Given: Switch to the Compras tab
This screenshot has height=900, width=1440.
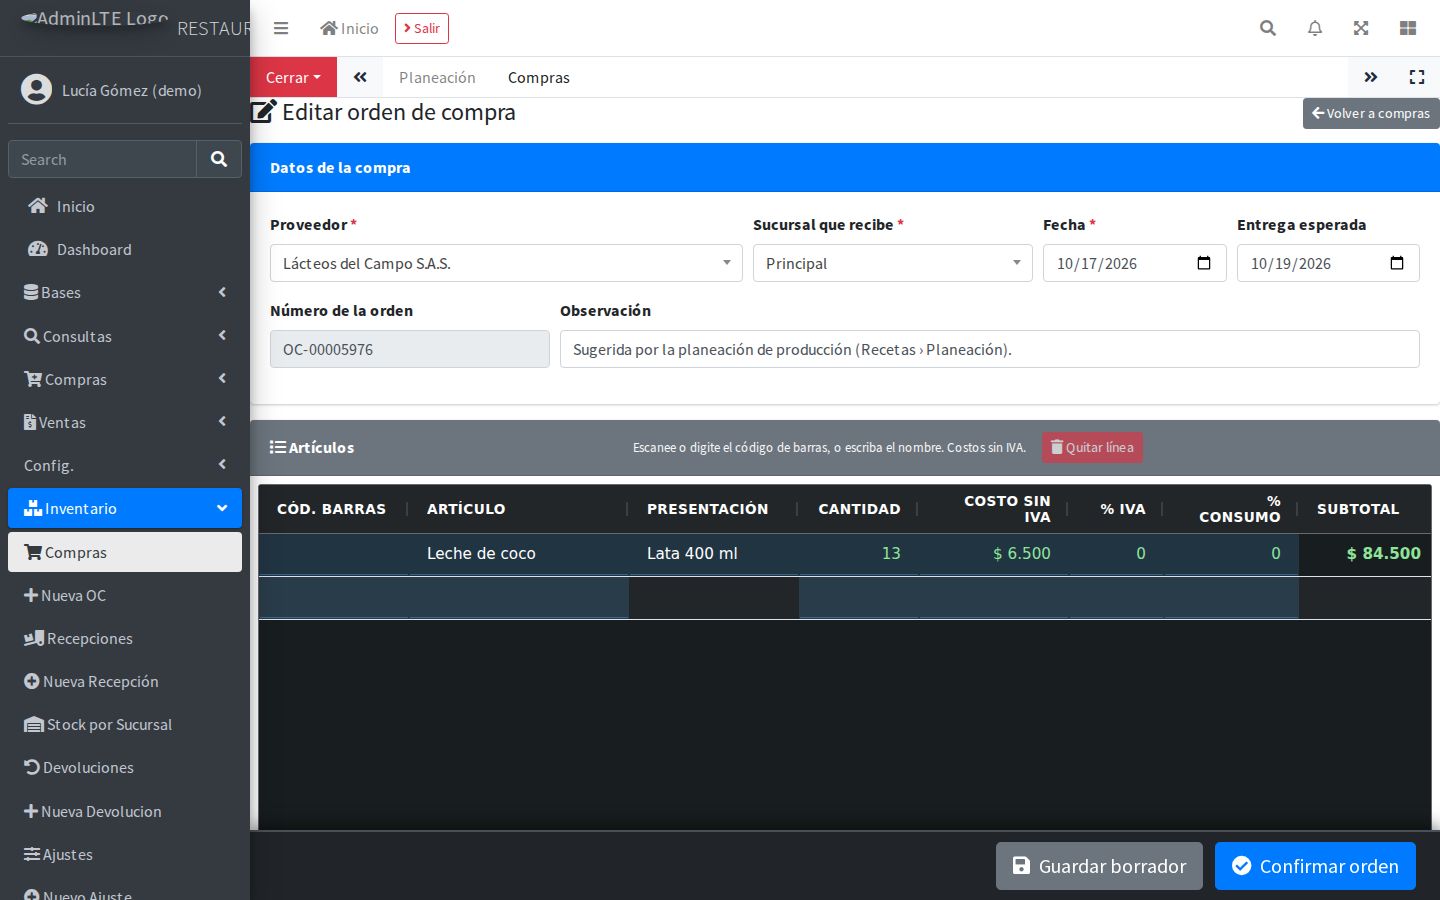Looking at the screenshot, I should pos(539,77).
